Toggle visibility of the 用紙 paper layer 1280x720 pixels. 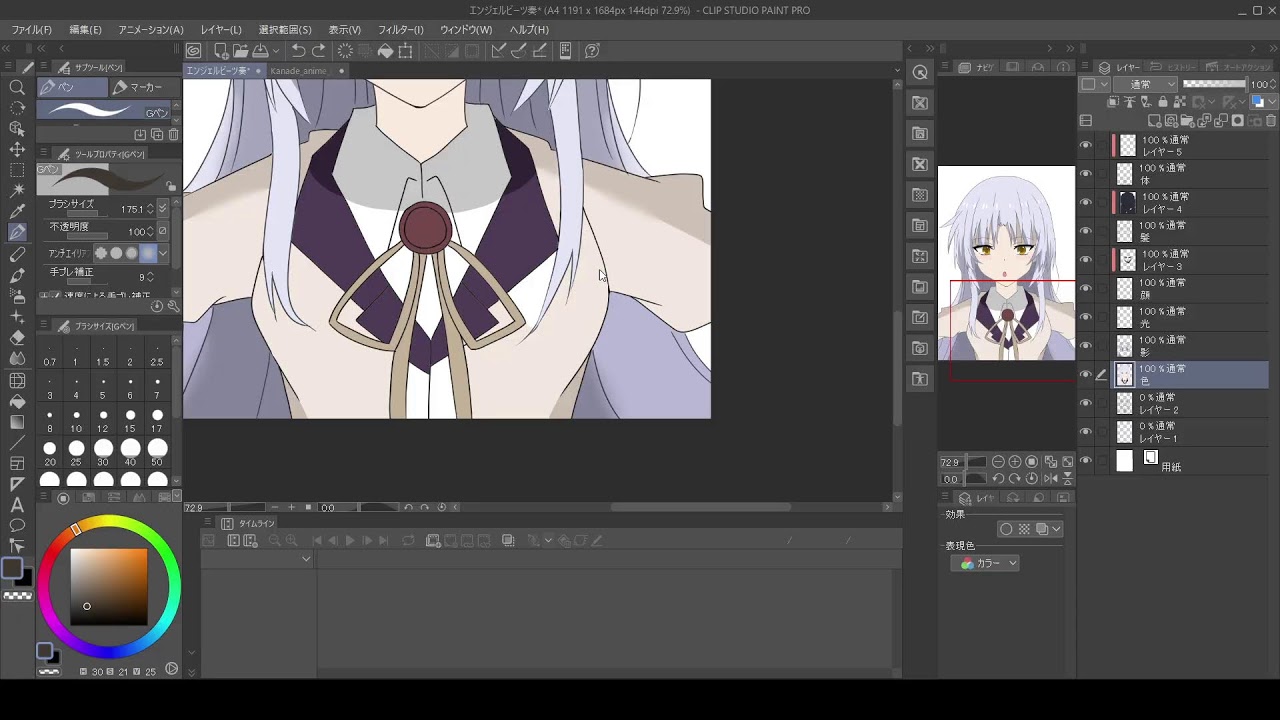(x=1086, y=461)
